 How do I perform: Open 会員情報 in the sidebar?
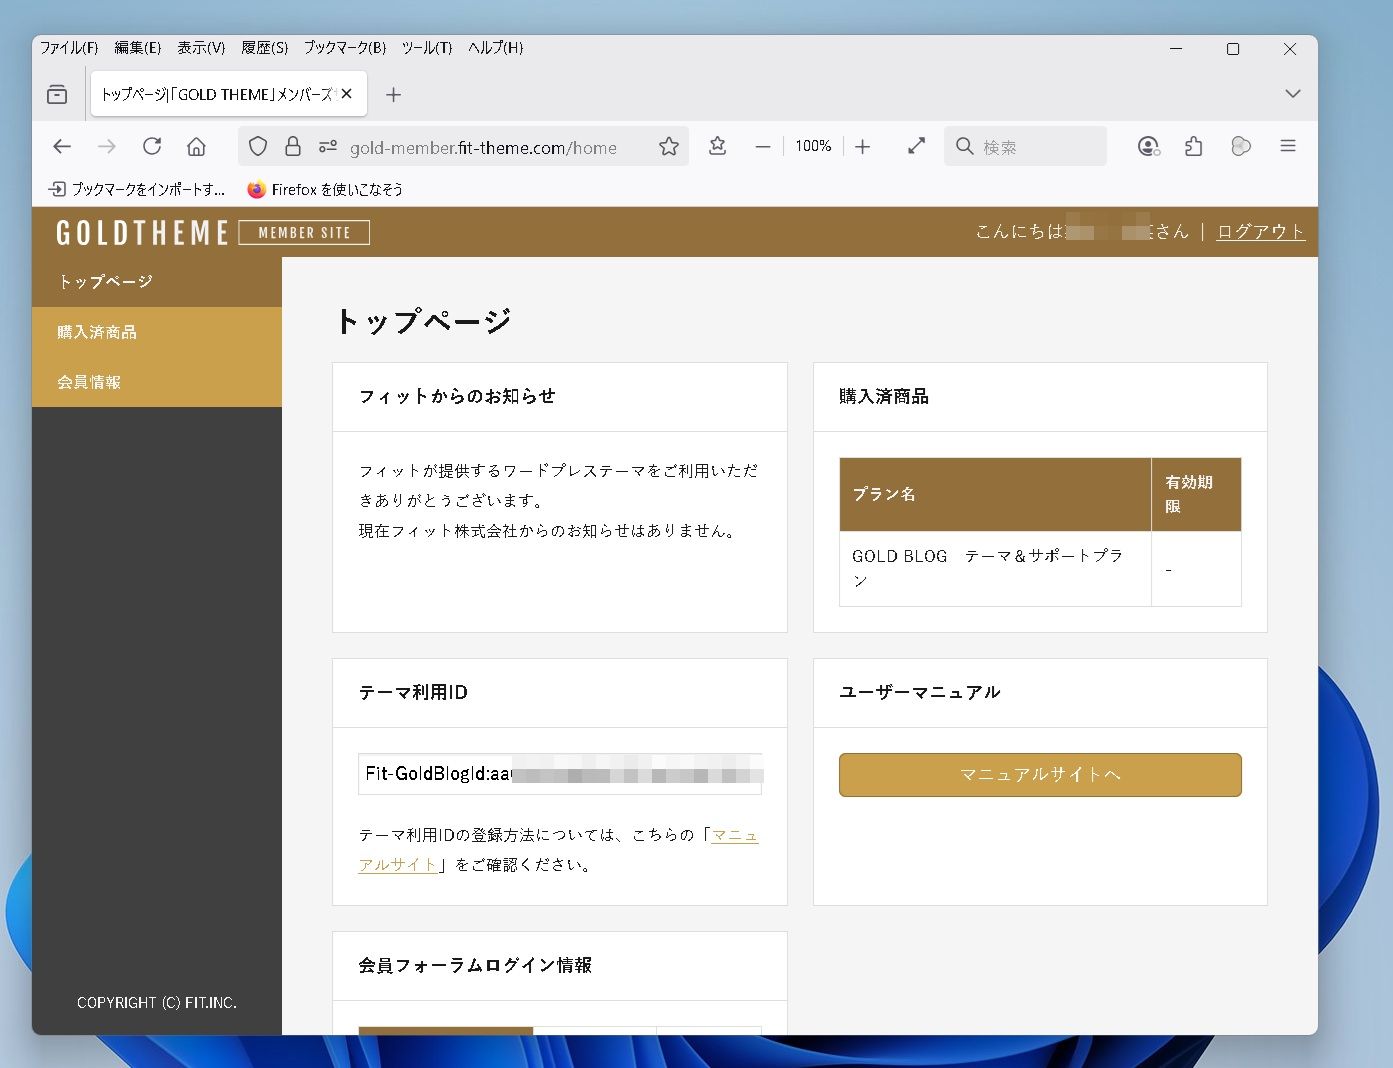(x=157, y=382)
